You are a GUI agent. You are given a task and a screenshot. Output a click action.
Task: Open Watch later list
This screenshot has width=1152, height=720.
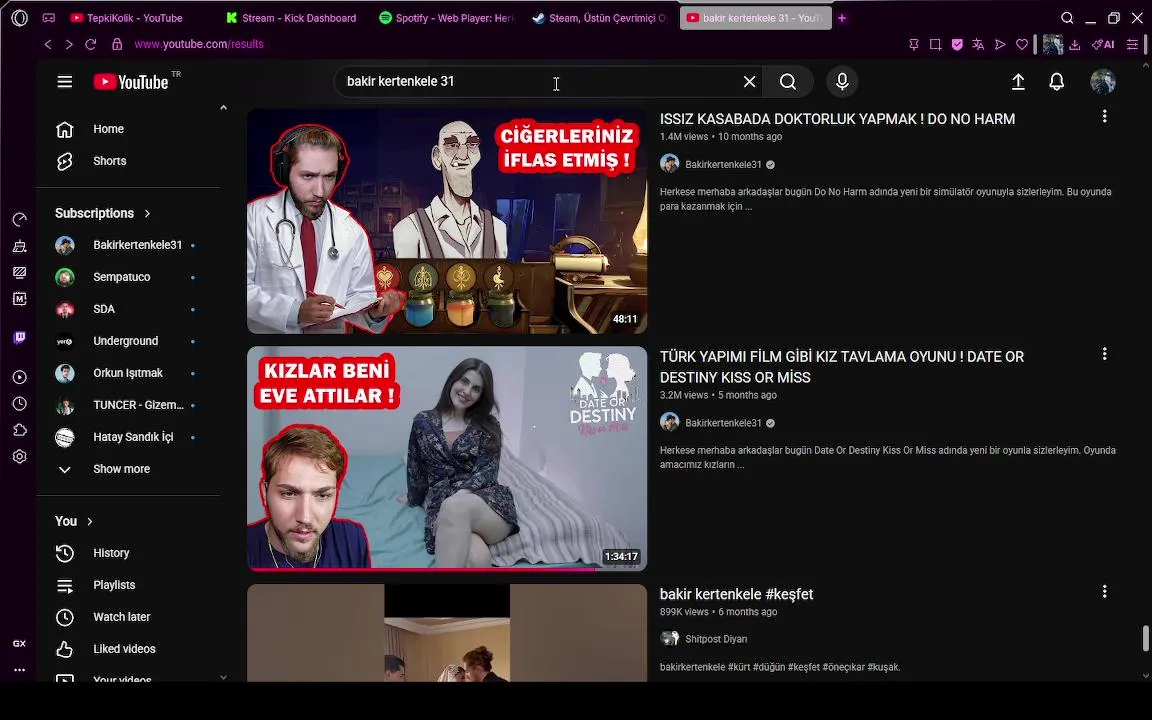pos(121,617)
